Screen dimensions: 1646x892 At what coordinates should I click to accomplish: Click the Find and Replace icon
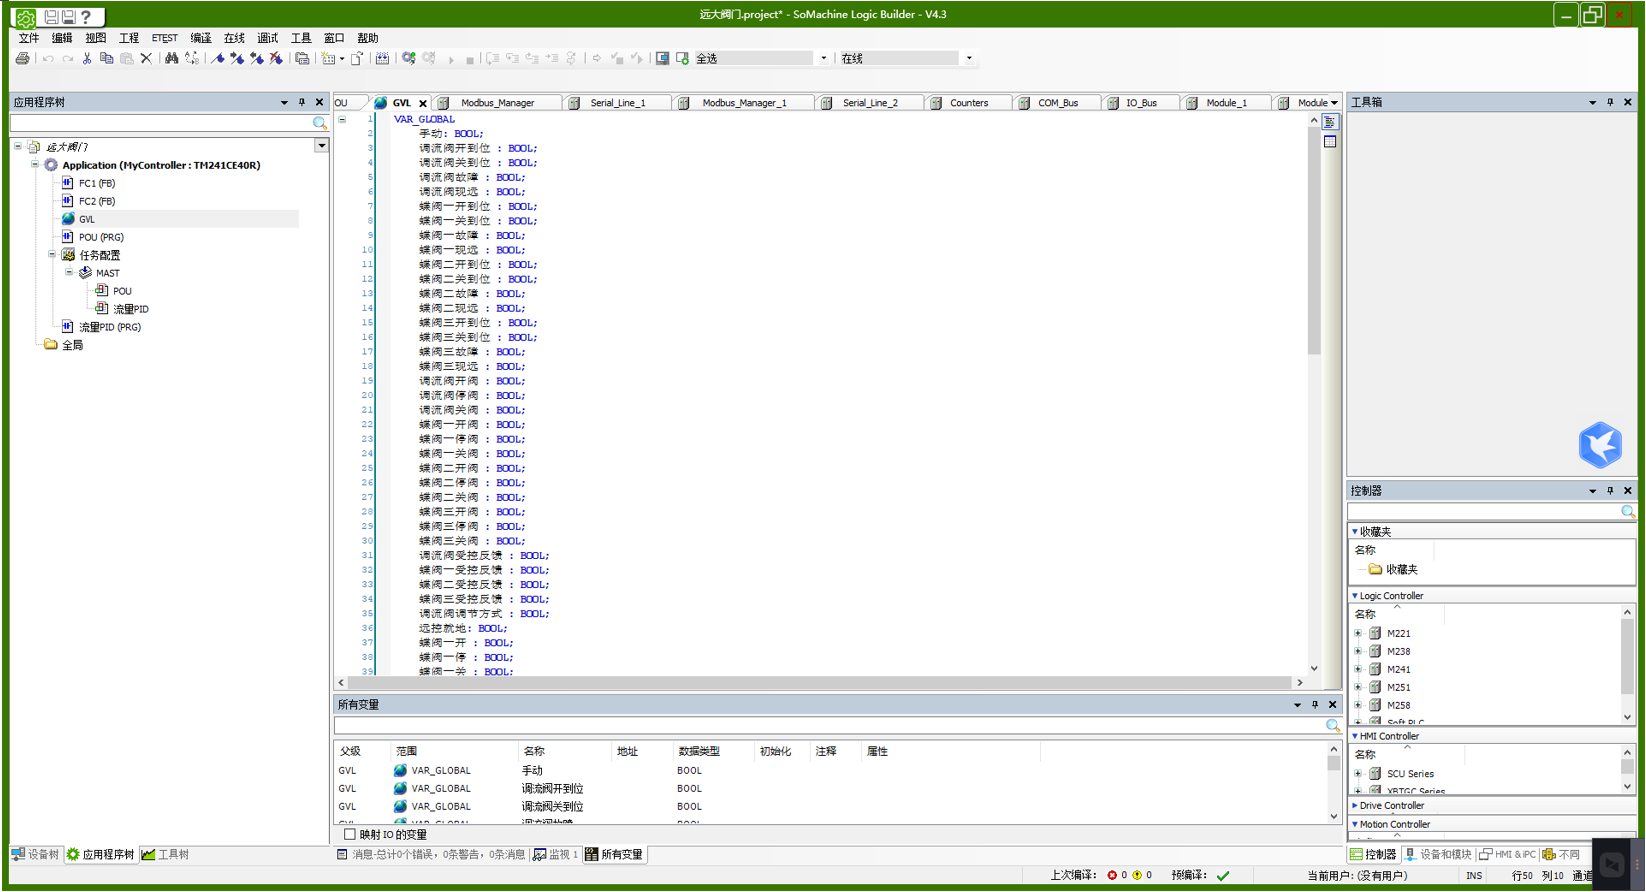click(192, 59)
